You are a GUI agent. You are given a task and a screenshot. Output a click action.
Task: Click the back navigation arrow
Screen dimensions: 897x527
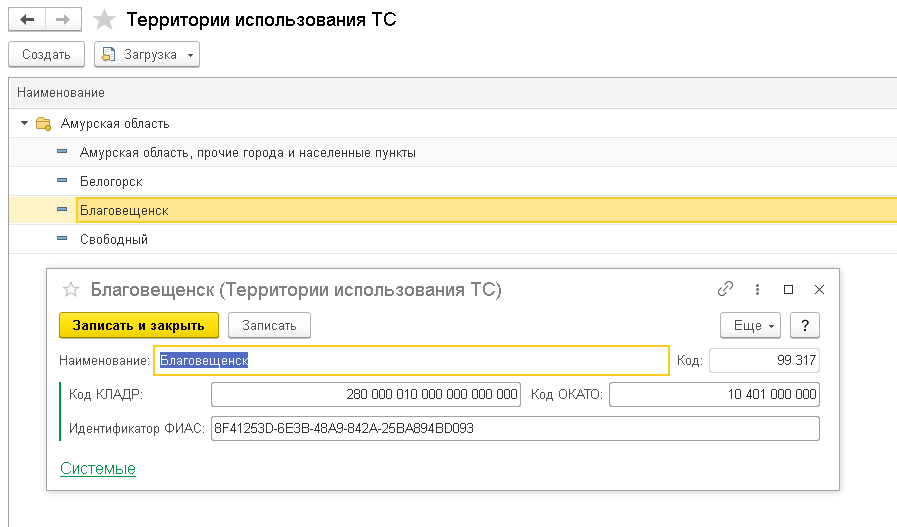point(26,20)
